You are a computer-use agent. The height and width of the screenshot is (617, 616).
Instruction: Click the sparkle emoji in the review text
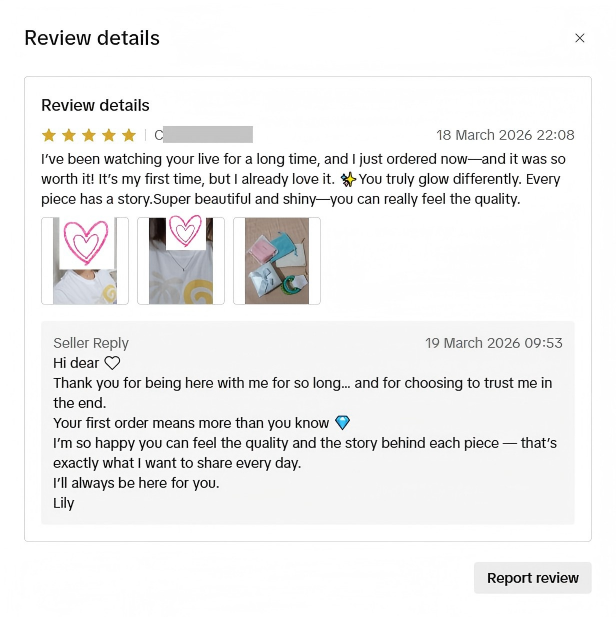pyautogui.click(x=348, y=179)
